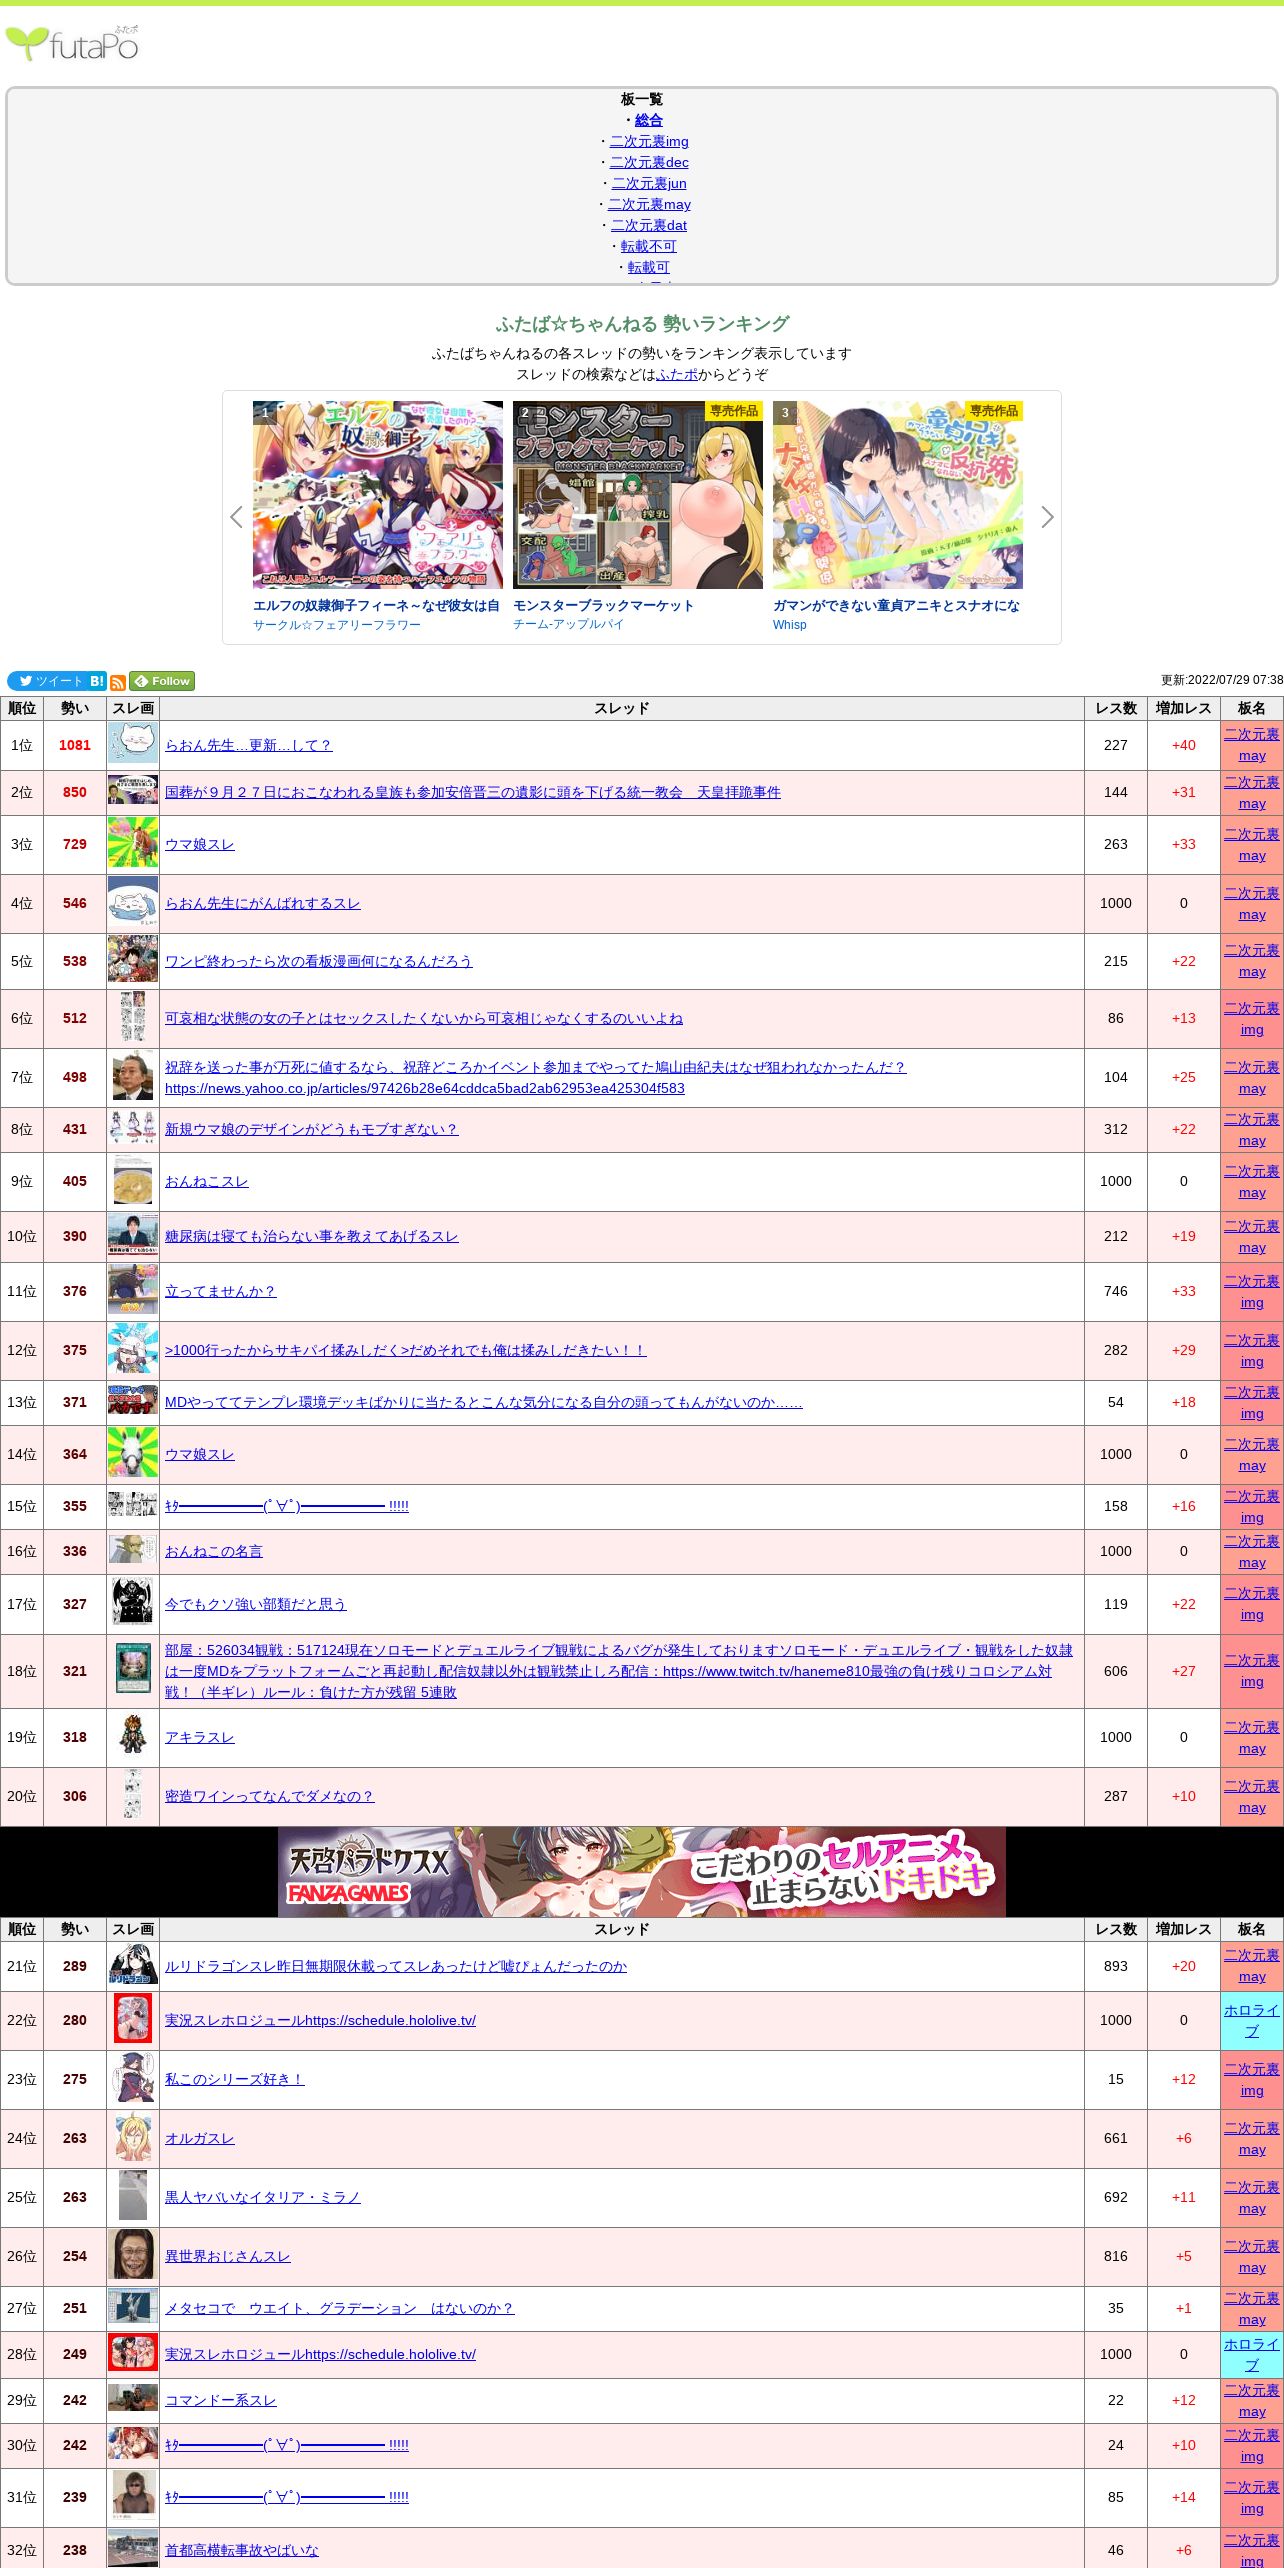Select 転載不可 in board list
This screenshot has width=1284, height=2568.
click(x=649, y=246)
